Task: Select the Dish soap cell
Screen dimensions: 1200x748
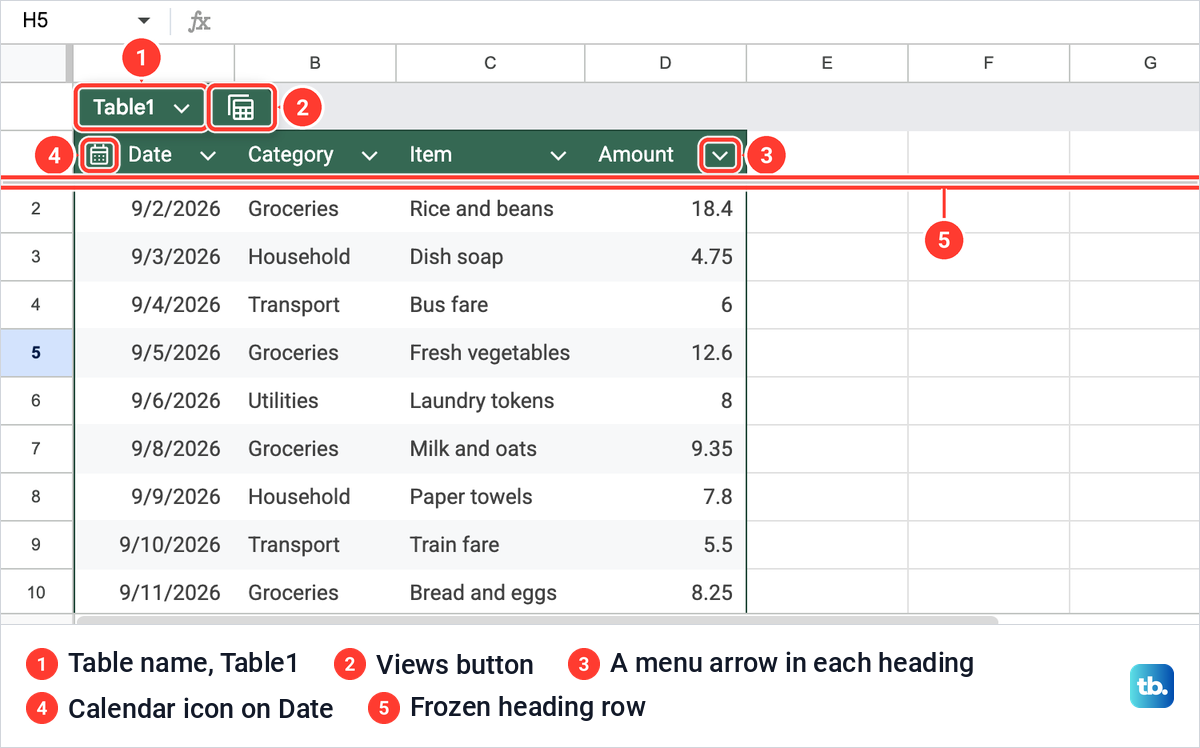Action: click(x=490, y=257)
